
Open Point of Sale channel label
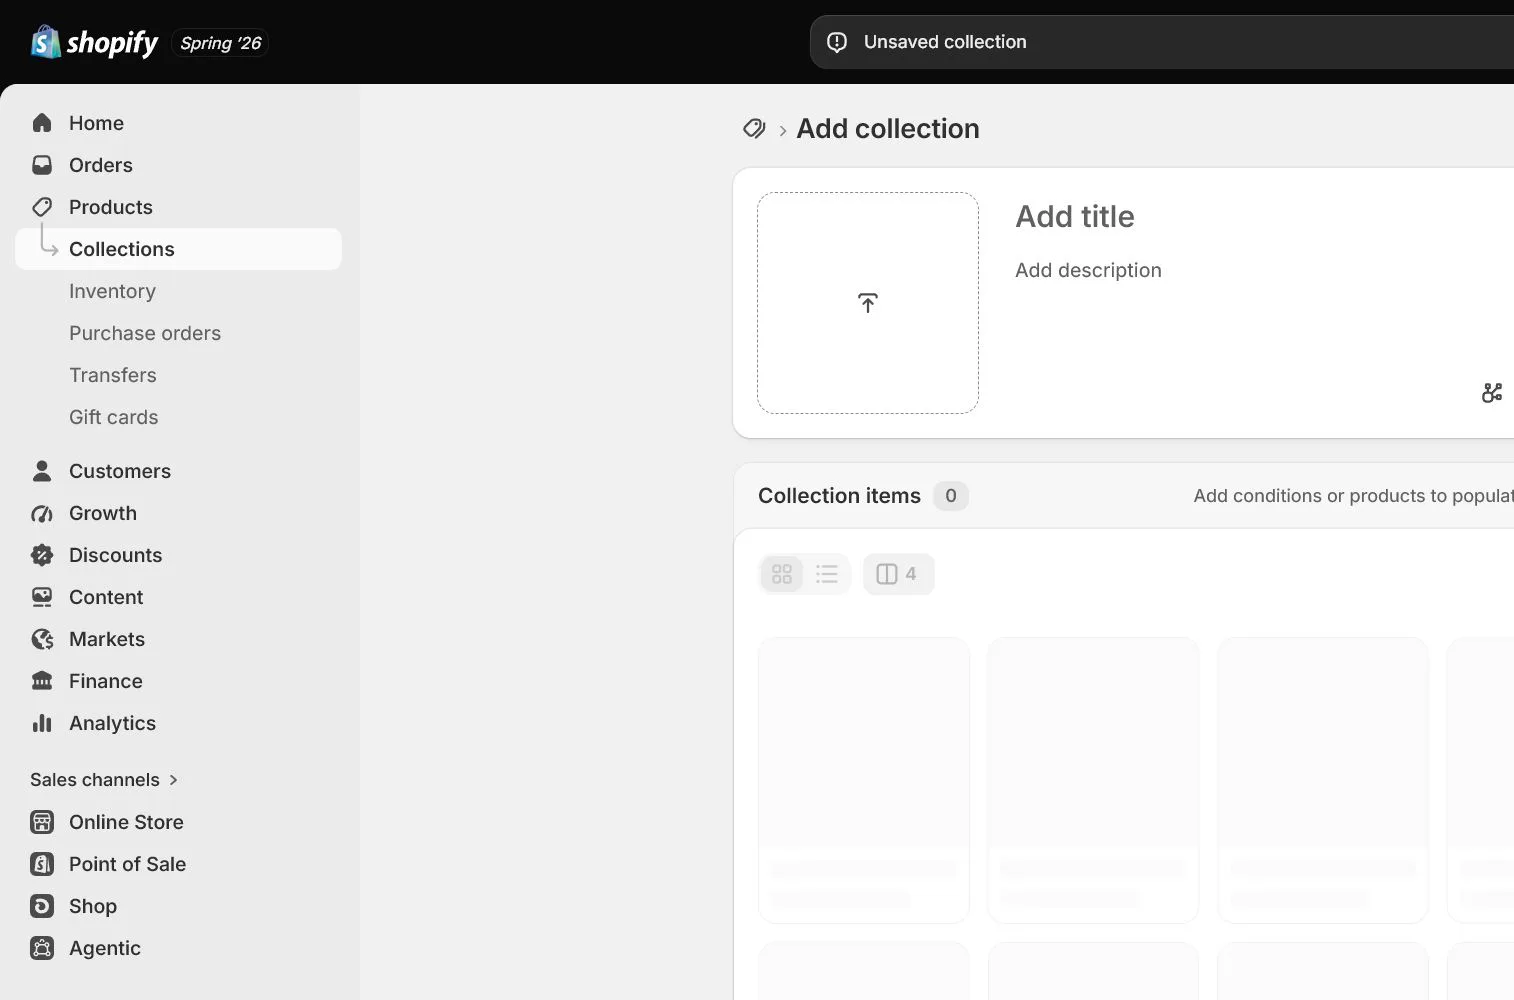click(x=128, y=864)
